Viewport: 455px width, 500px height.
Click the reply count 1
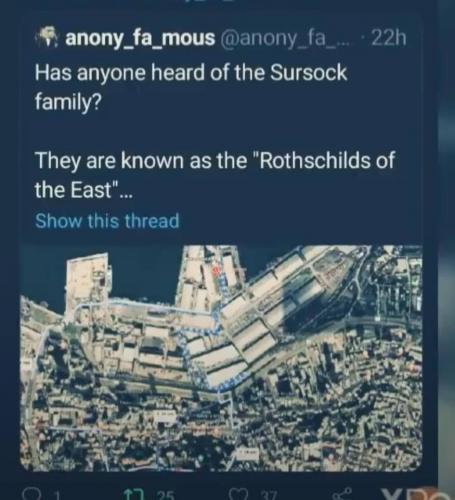click(57, 496)
